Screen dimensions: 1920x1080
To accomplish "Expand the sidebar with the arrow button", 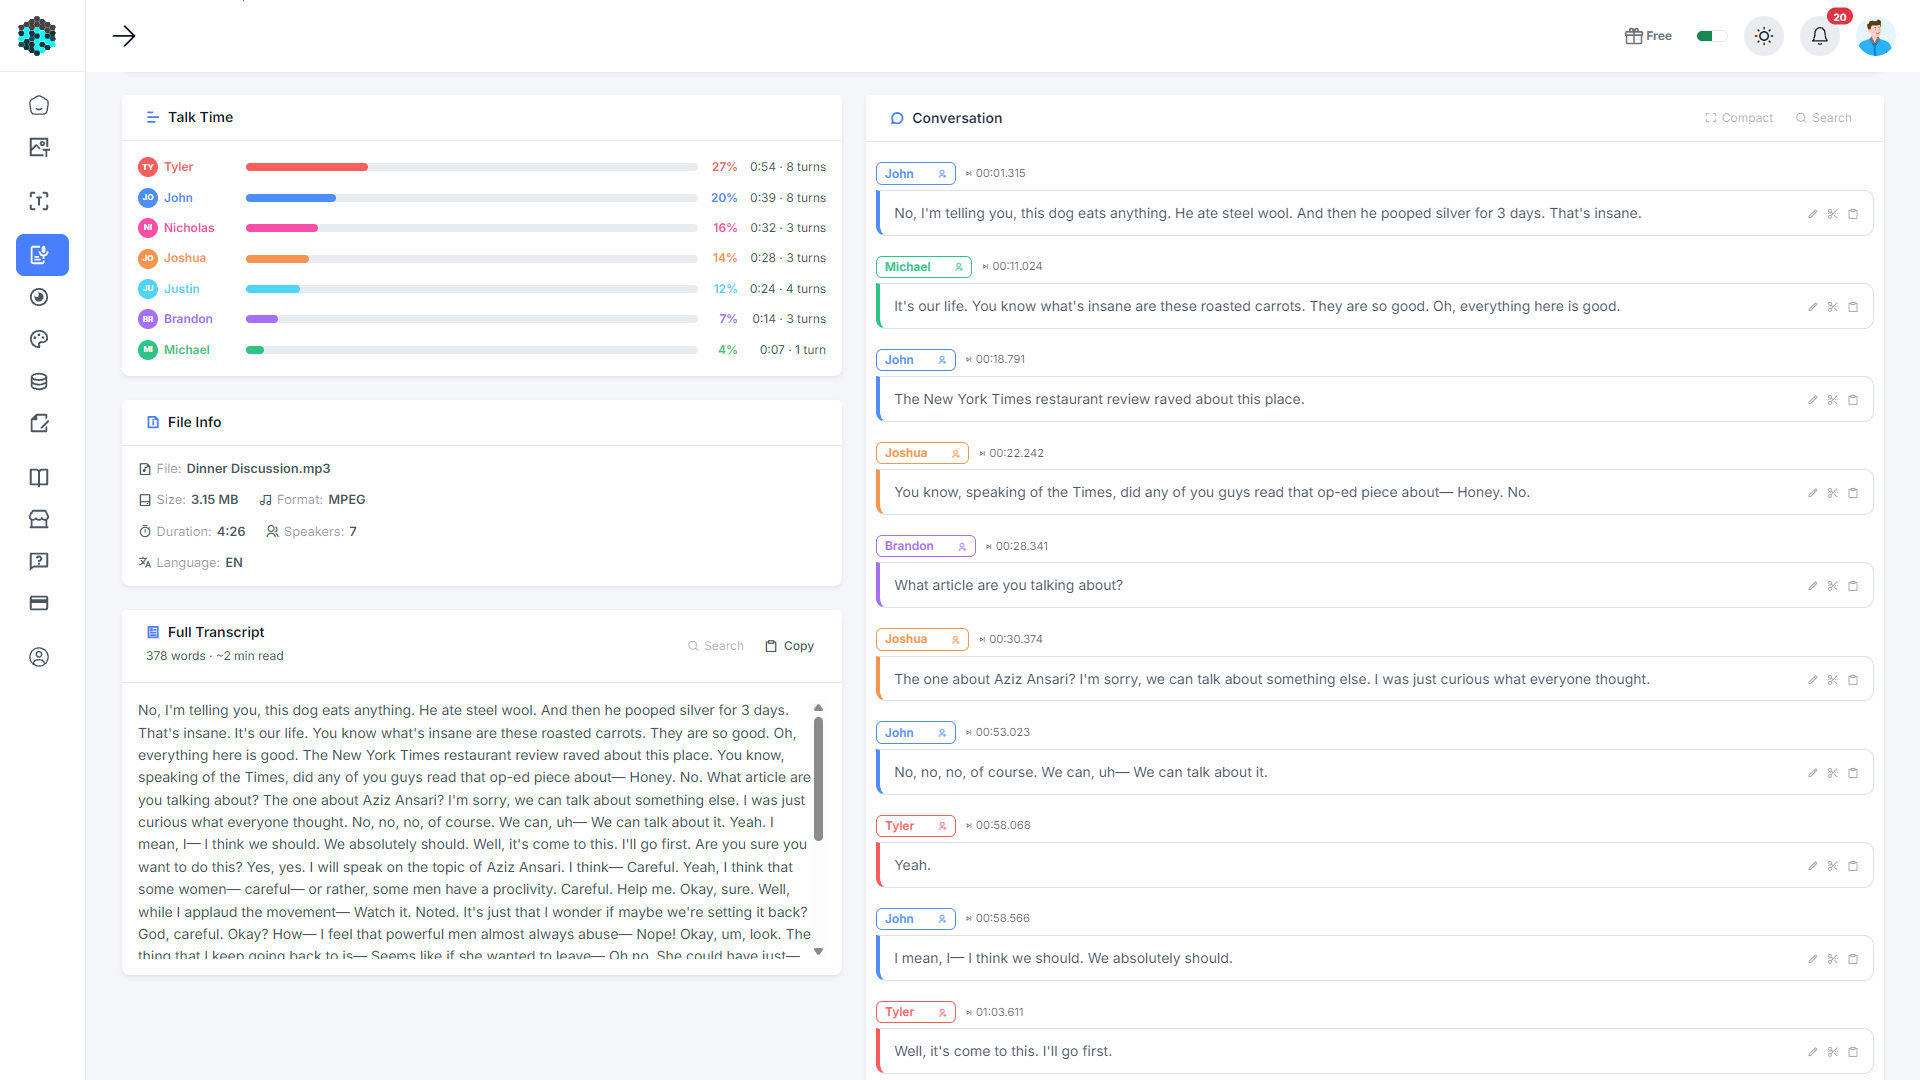I will click(124, 36).
